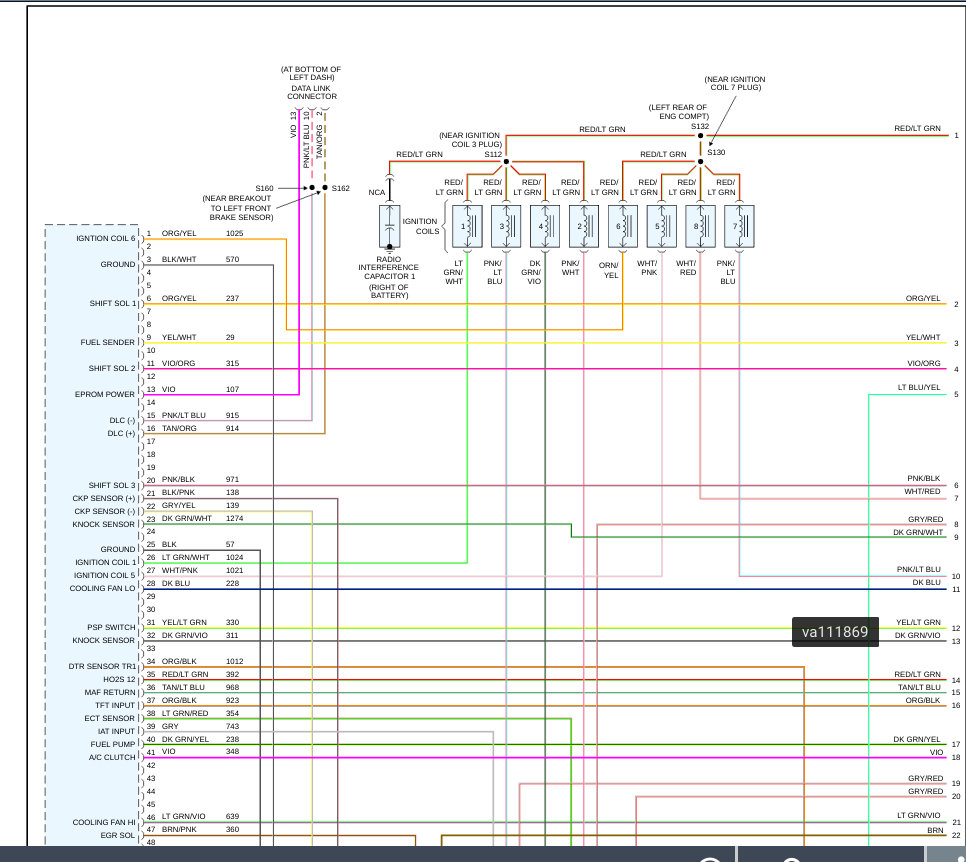Image resolution: width=966 pixels, height=862 pixels.
Task: Click the partially visible left bottom toolbar icon
Action: point(710,858)
